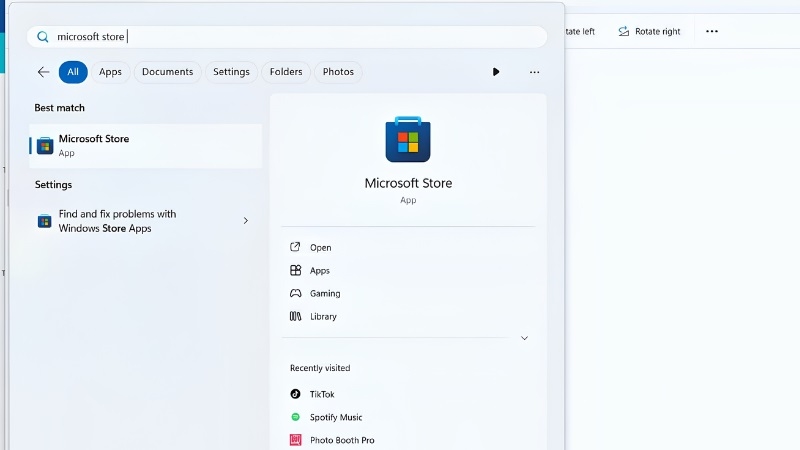Click the Library books icon
The width and height of the screenshot is (800, 450).
[x=295, y=316]
